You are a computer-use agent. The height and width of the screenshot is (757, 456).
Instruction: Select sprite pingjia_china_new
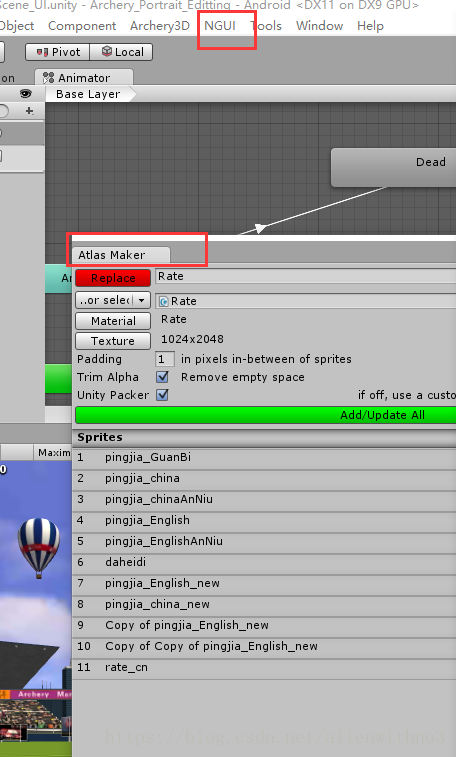[x=264, y=604]
